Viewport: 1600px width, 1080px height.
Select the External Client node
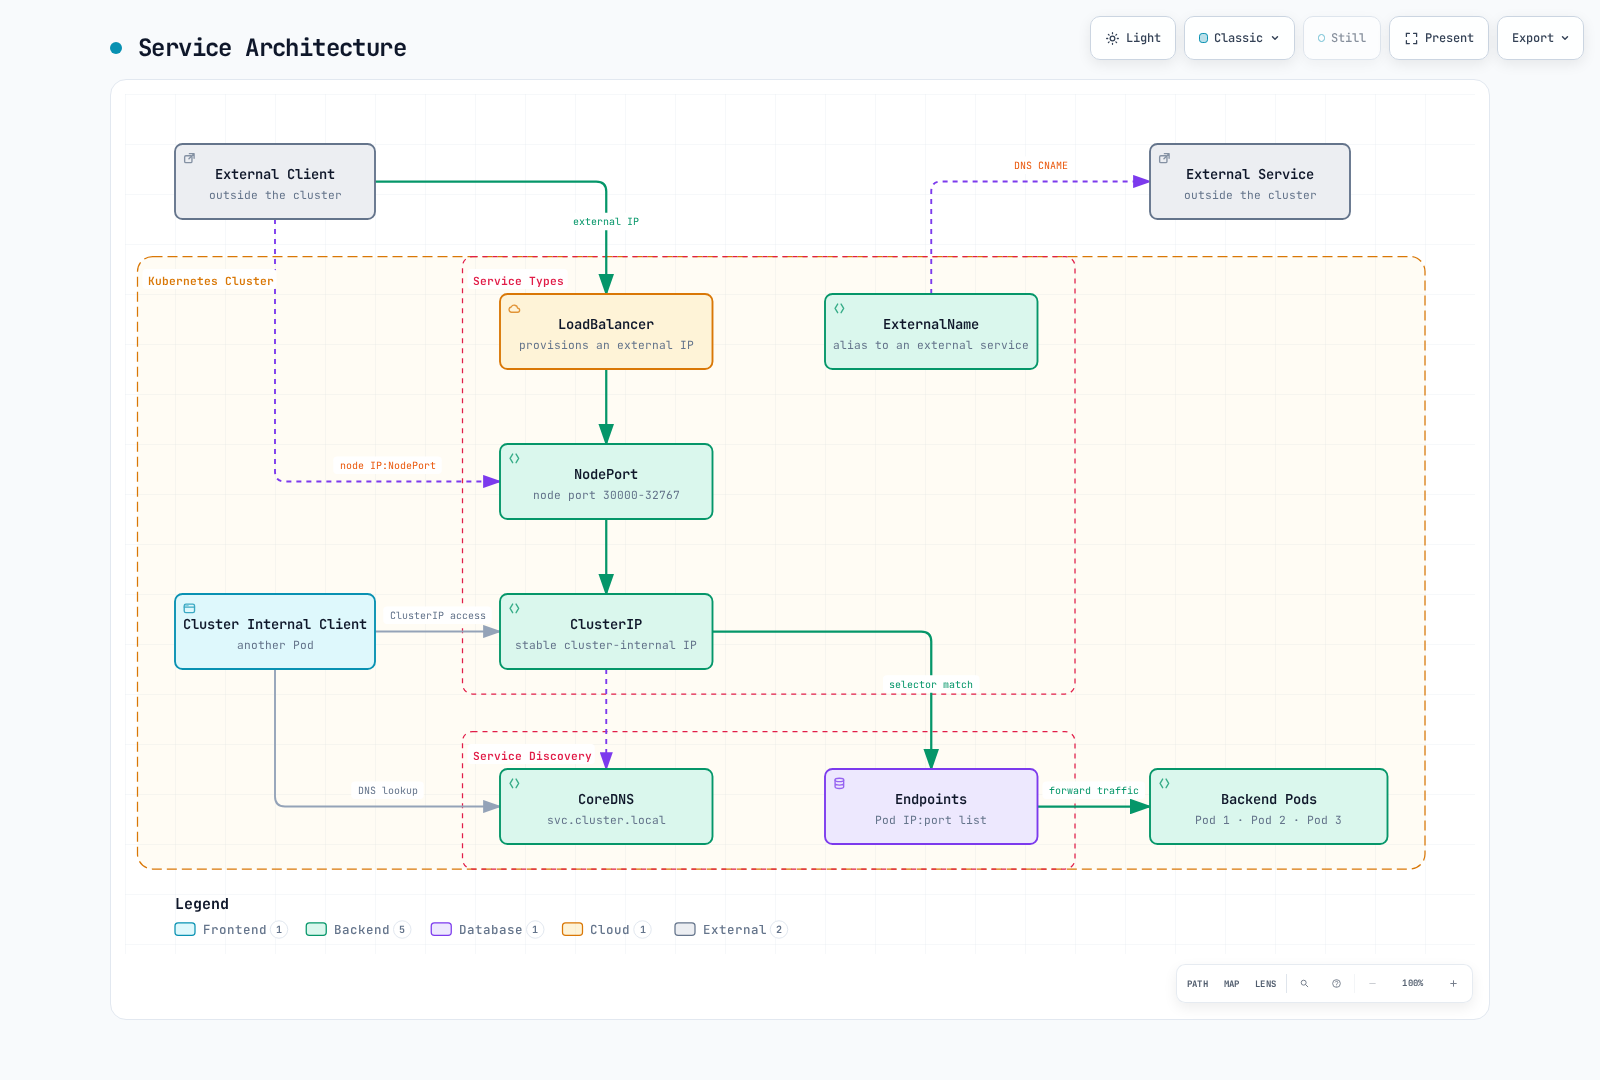(275, 182)
